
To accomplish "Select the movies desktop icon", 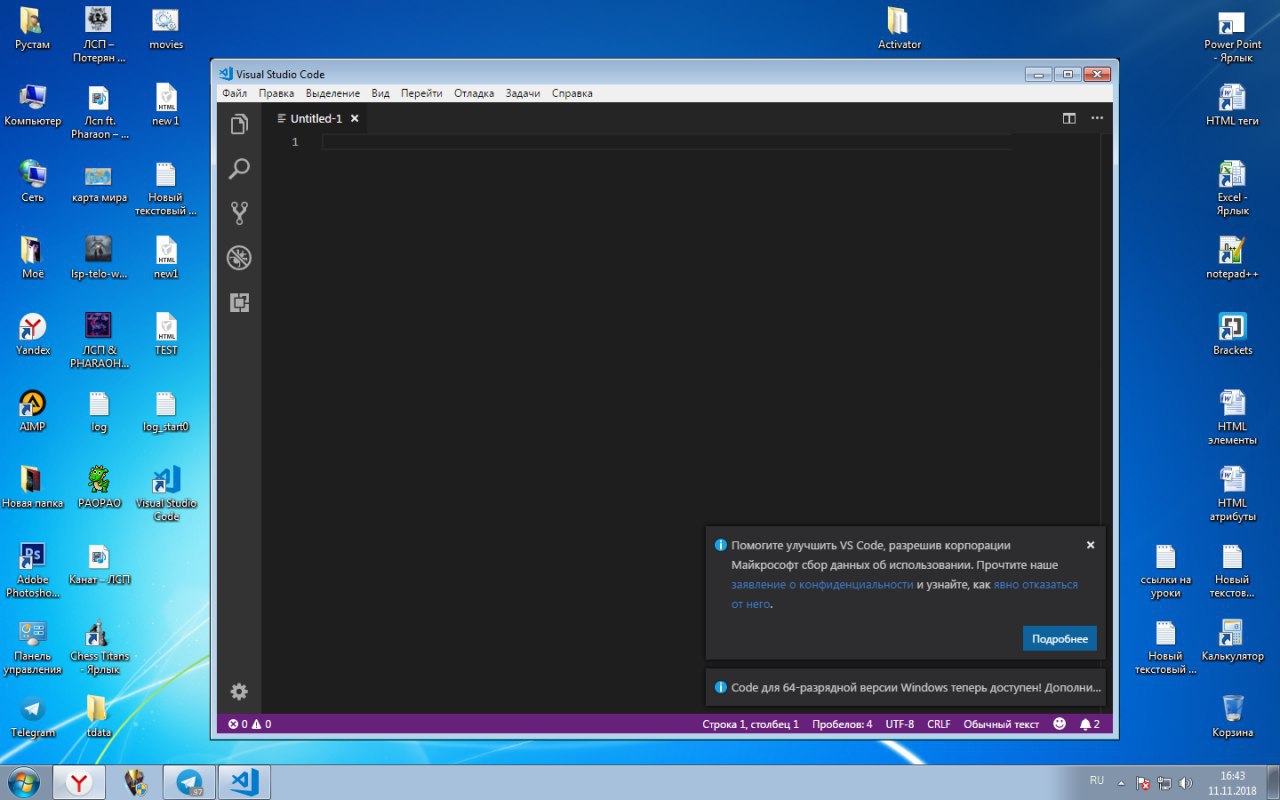I will point(166,28).
